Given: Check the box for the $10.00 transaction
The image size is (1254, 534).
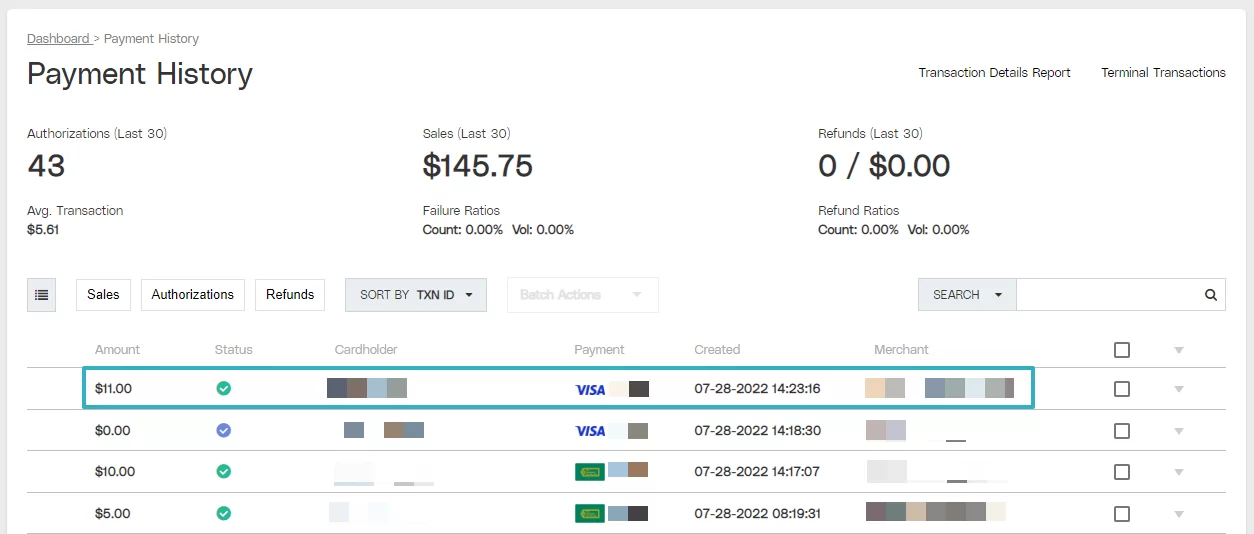Looking at the screenshot, I should pyautogui.click(x=1122, y=472).
